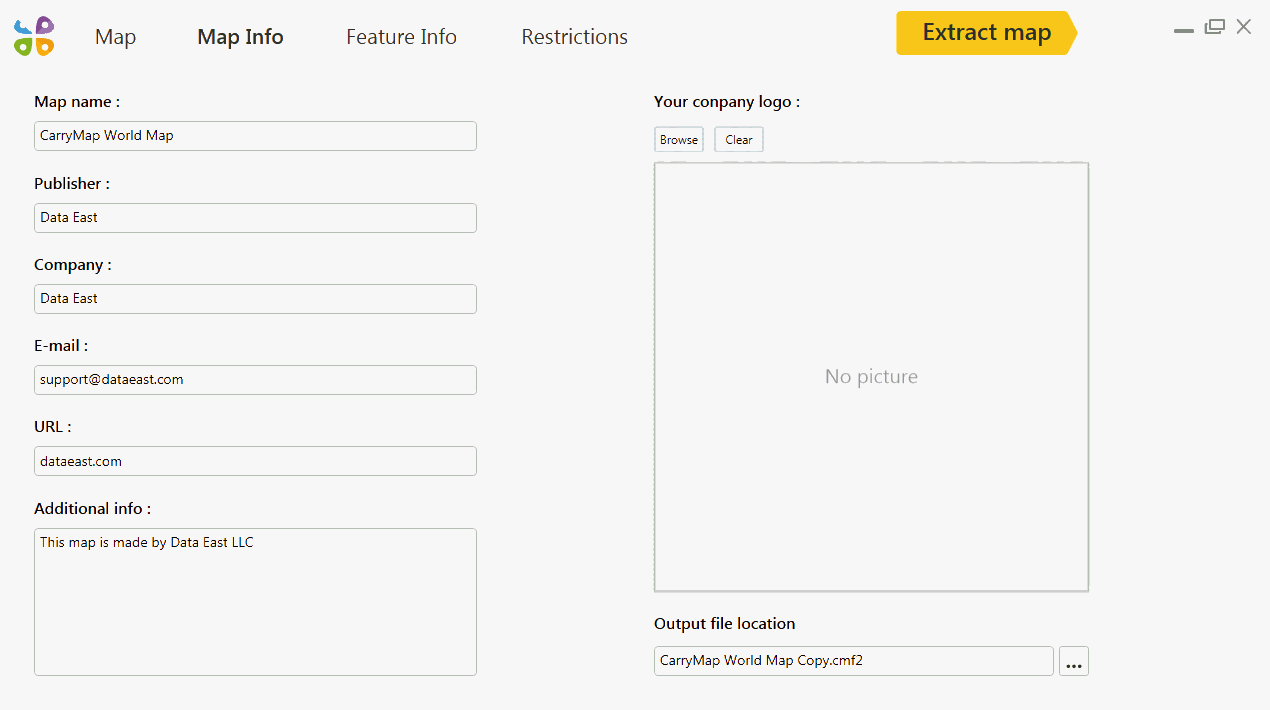Screen dimensions: 1270x710
Task: Click the 'Publisher :' label
Action: point(72,184)
